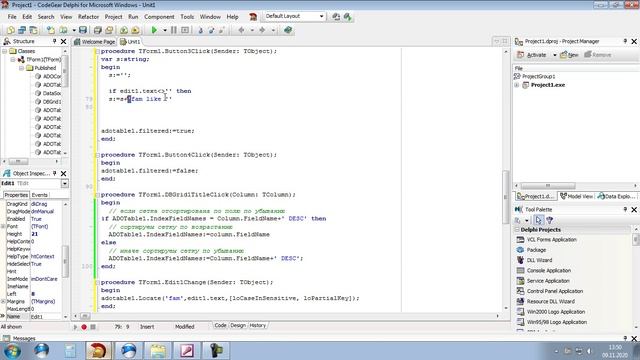Open the Refactor menu
Screen dimensions: 640x360
[x=88, y=17]
